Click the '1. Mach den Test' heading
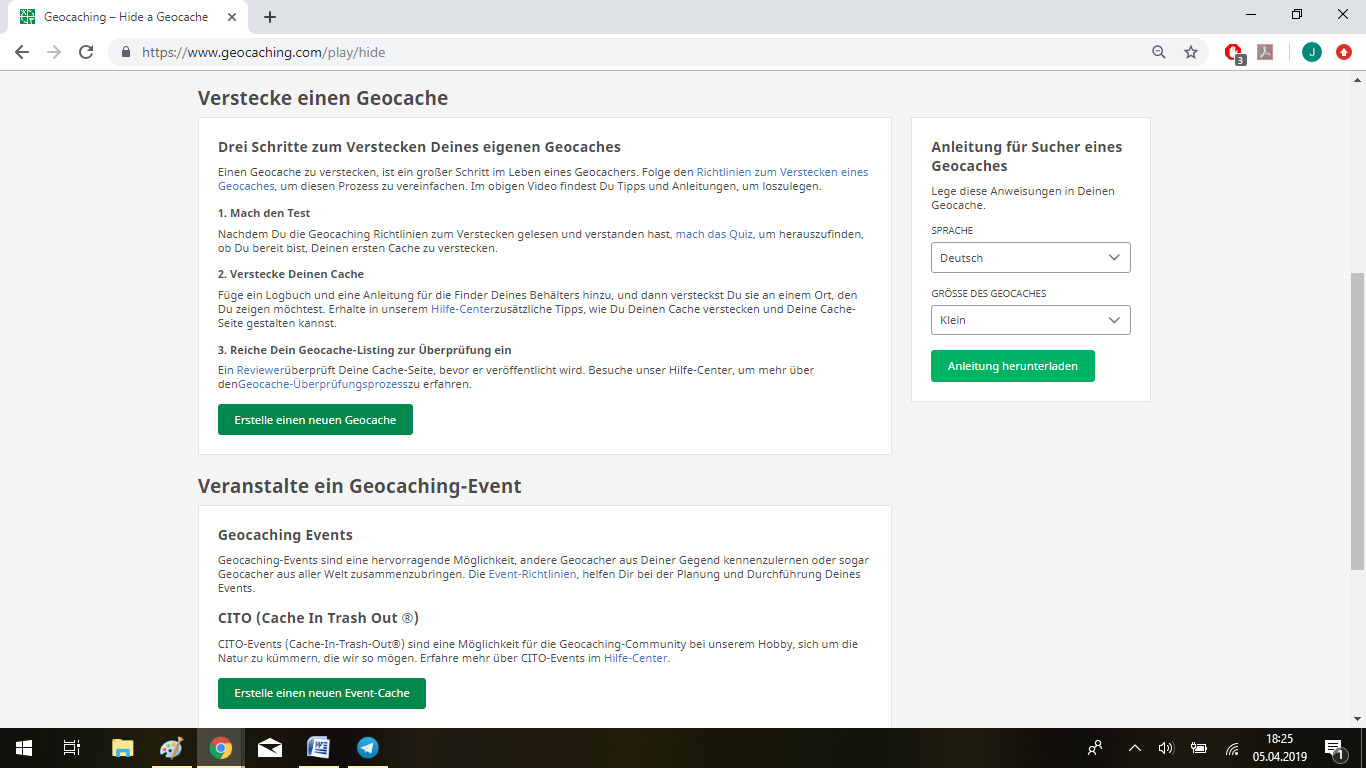This screenshot has height=772, width=1366. (264, 213)
